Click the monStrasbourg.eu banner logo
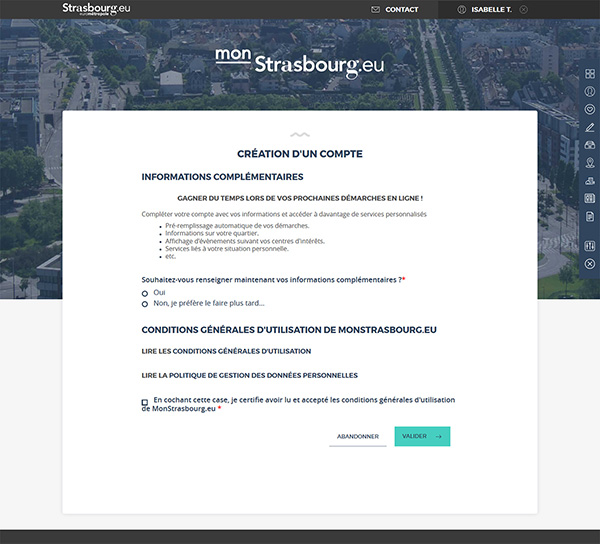The width and height of the screenshot is (600, 544). click(300, 64)
